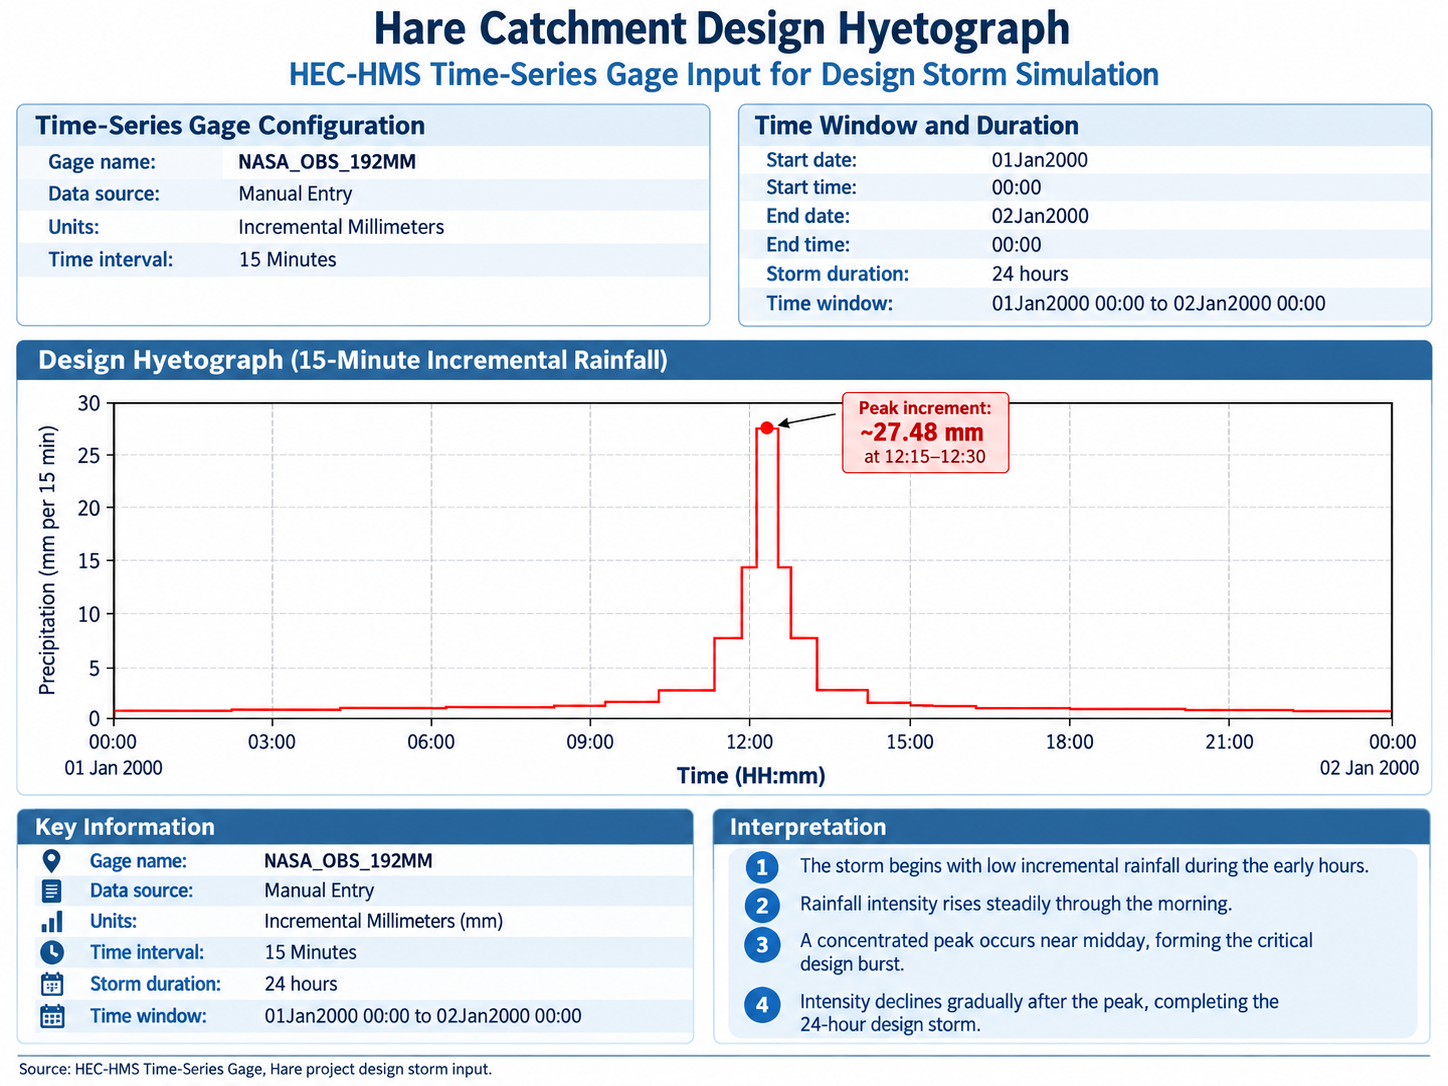1448x1086 pixels.
Task: Click the 09:00 tick label on time axis
Action: (590, 742)
